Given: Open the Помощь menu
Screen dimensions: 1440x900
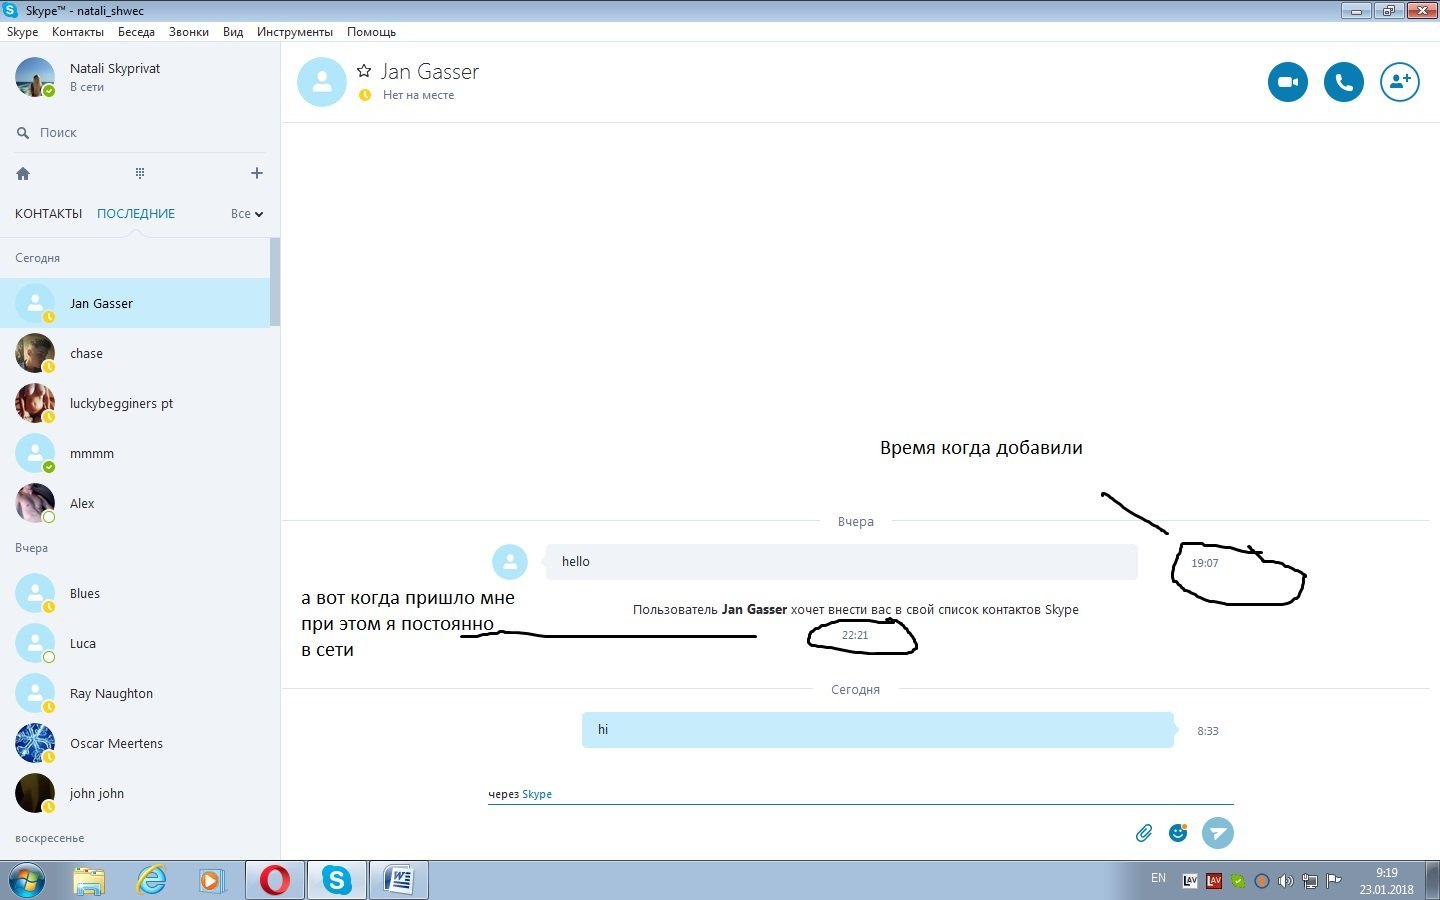Looking at the screenshot, I should 371,32.
